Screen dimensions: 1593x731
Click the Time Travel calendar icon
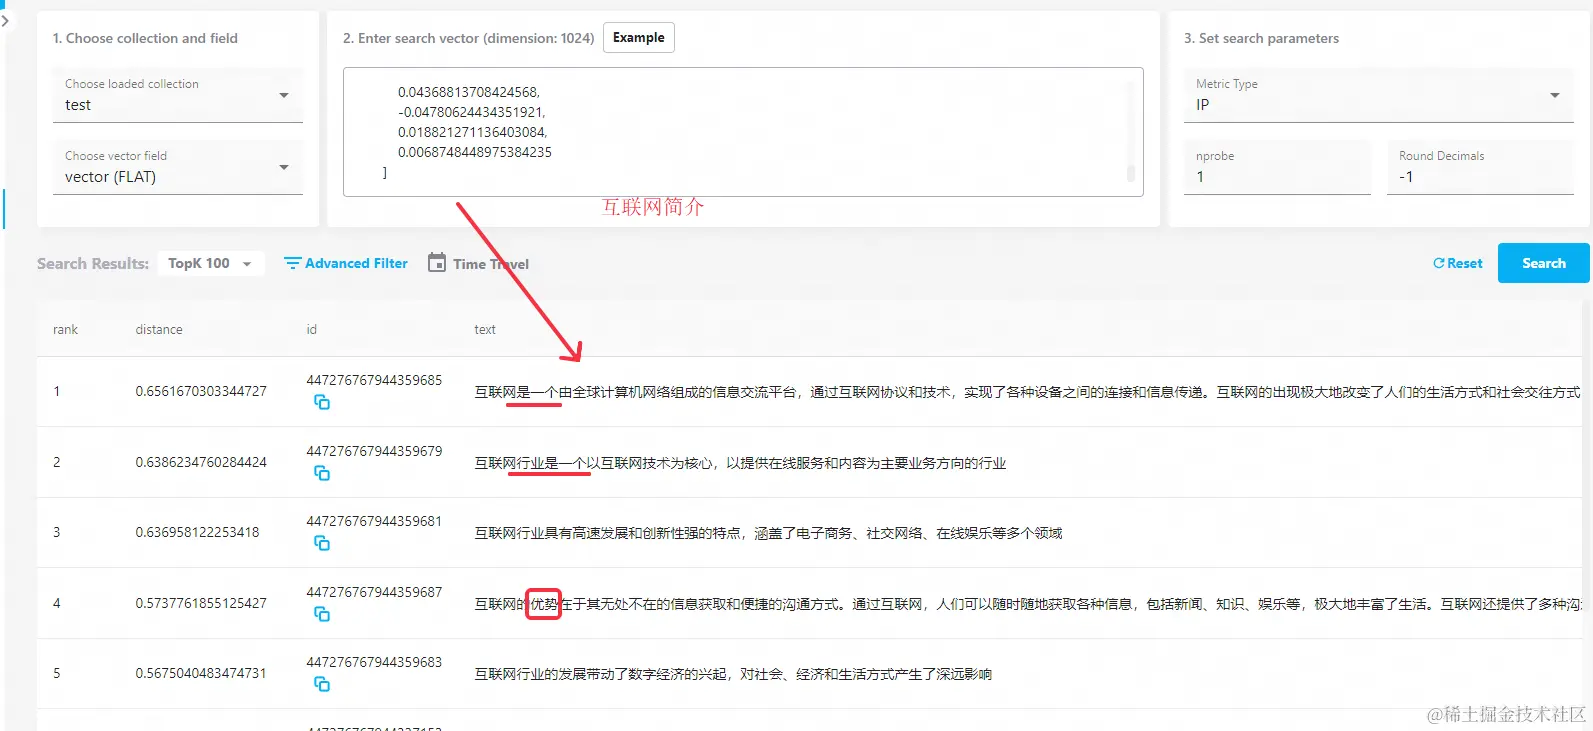[x=437, y=263]
